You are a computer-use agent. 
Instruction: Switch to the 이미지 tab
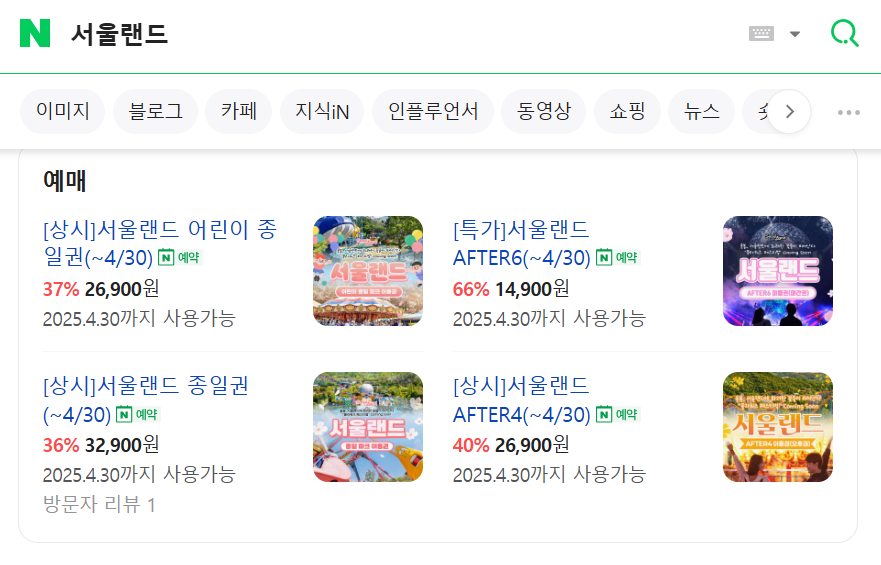tap(62, 111)
